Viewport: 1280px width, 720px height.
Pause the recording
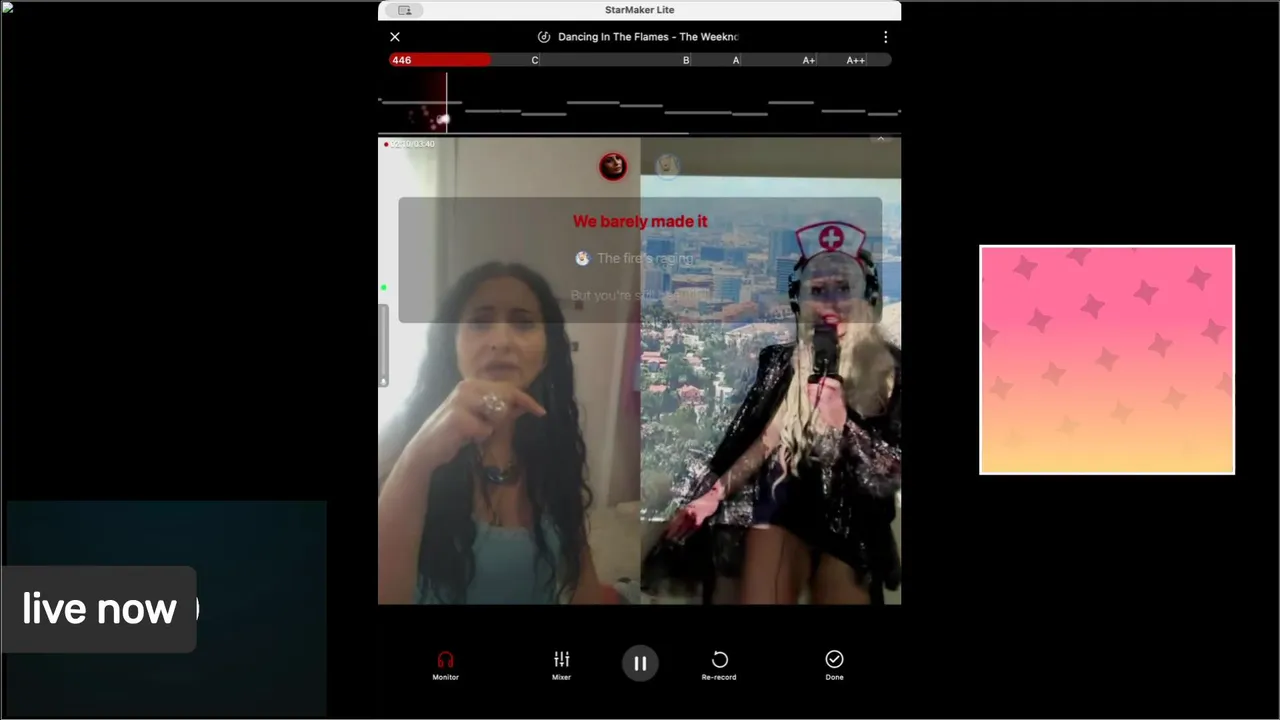click(x=640, y=663)
